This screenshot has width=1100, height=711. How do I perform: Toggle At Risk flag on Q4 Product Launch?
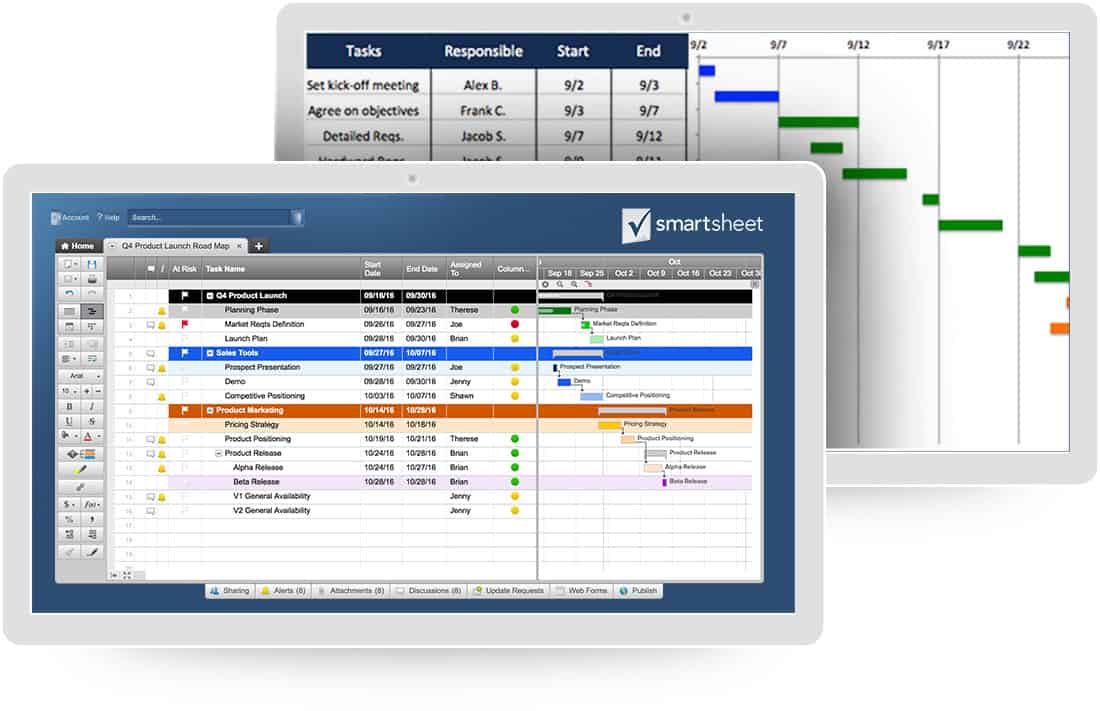pyautogui.click(x=185, y=295)
